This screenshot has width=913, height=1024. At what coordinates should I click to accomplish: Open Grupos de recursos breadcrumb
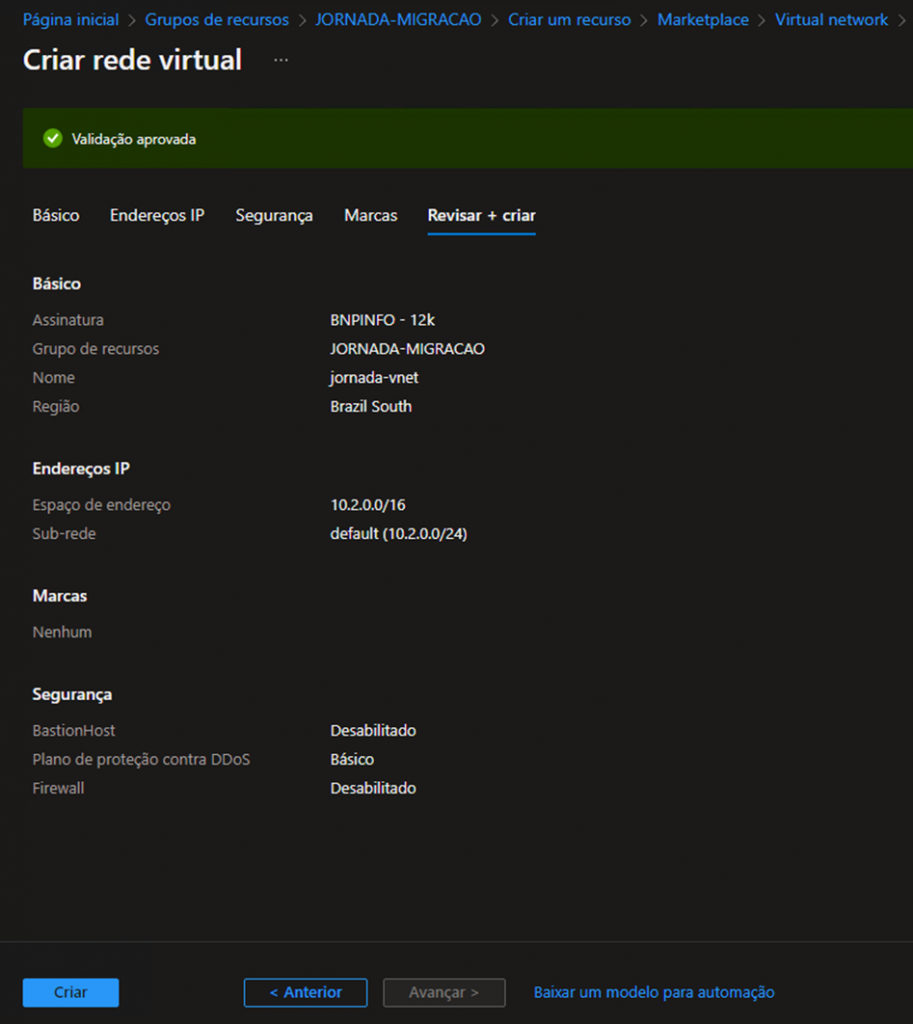(217, 20)
